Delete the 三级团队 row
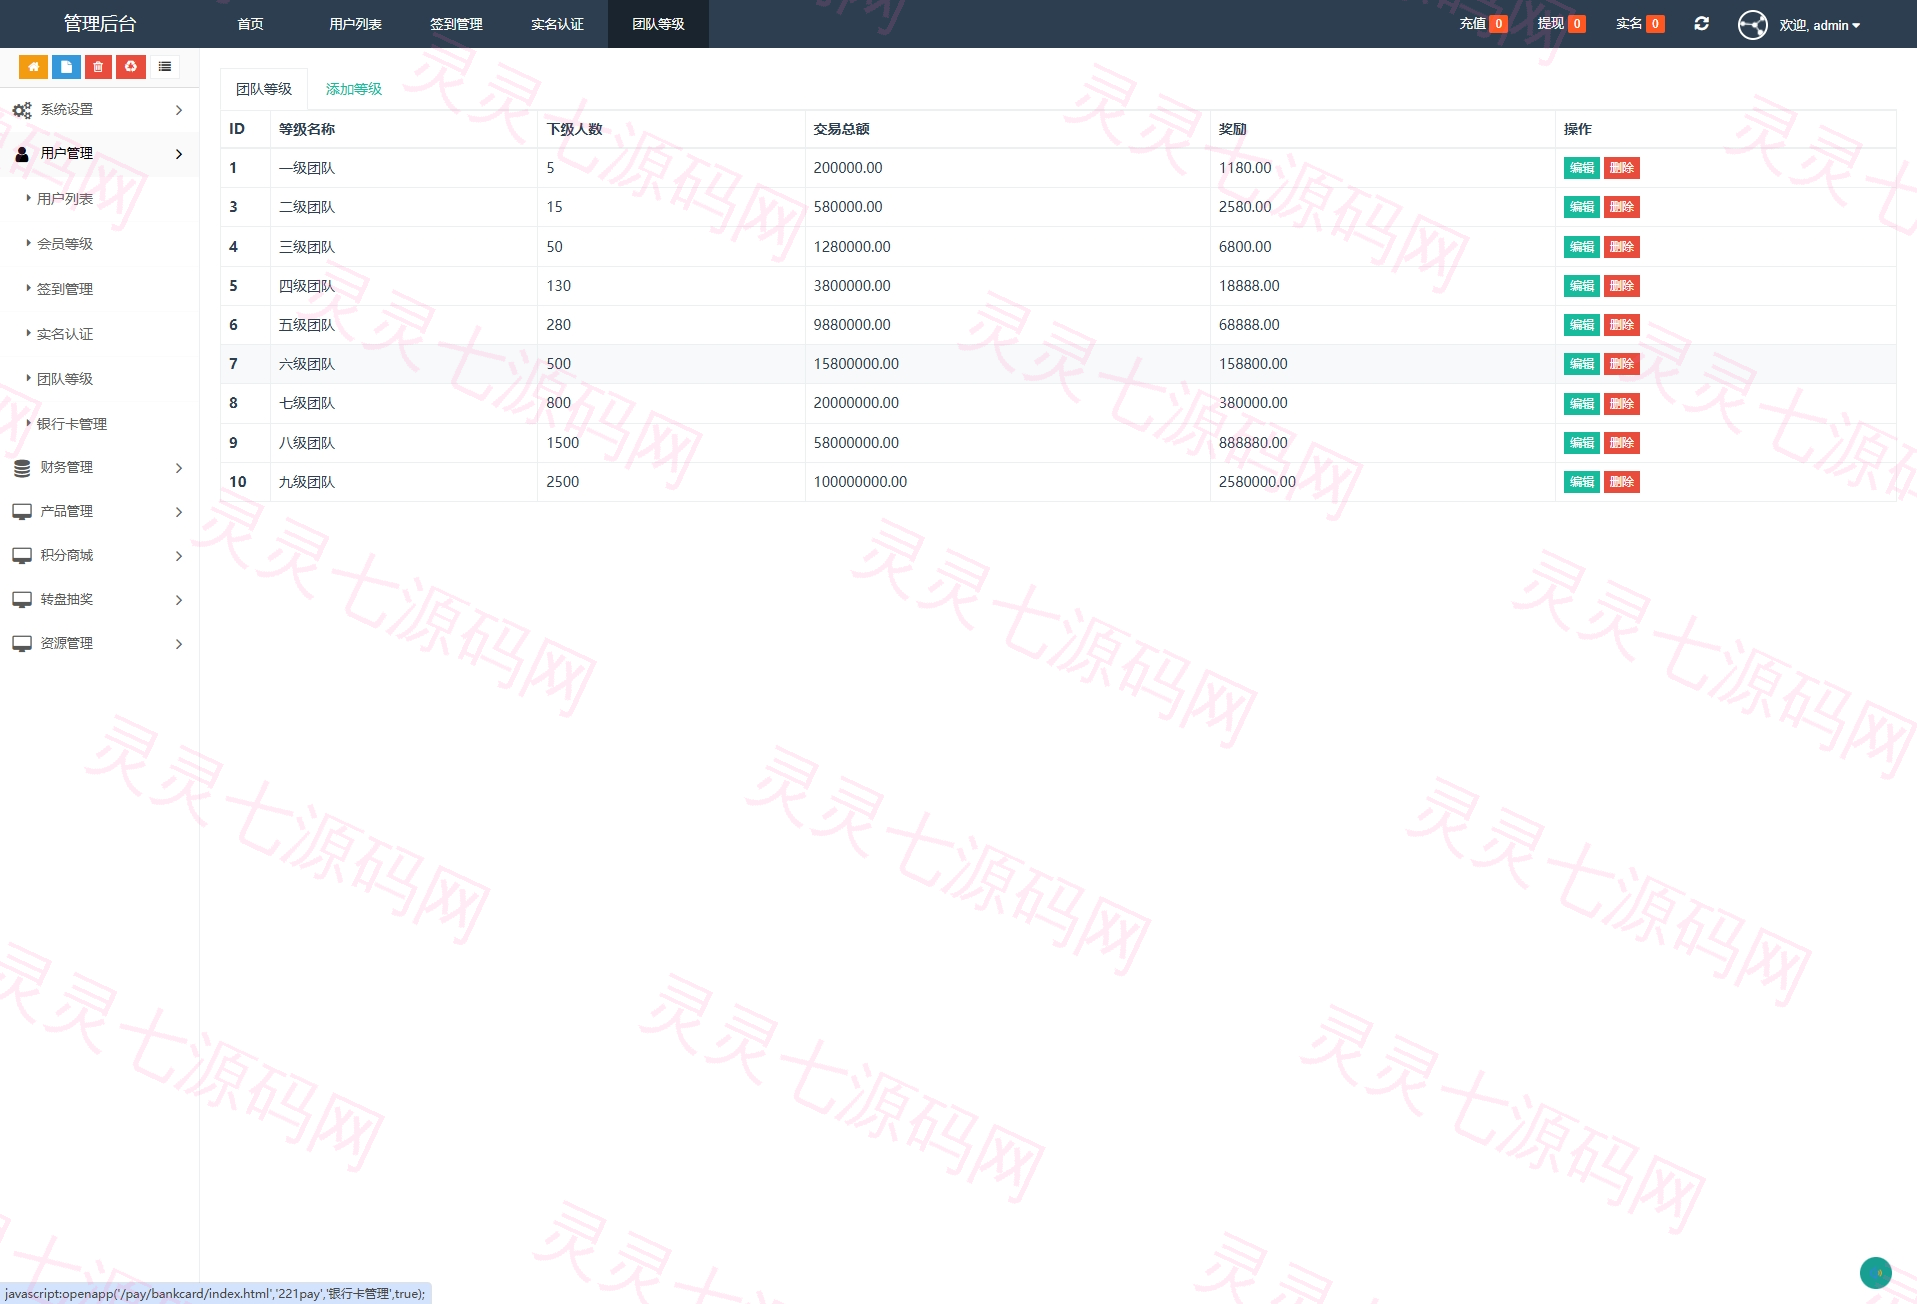Screen dimensions: 1917x1304 pyautogui.click(x=1622, y=247)
